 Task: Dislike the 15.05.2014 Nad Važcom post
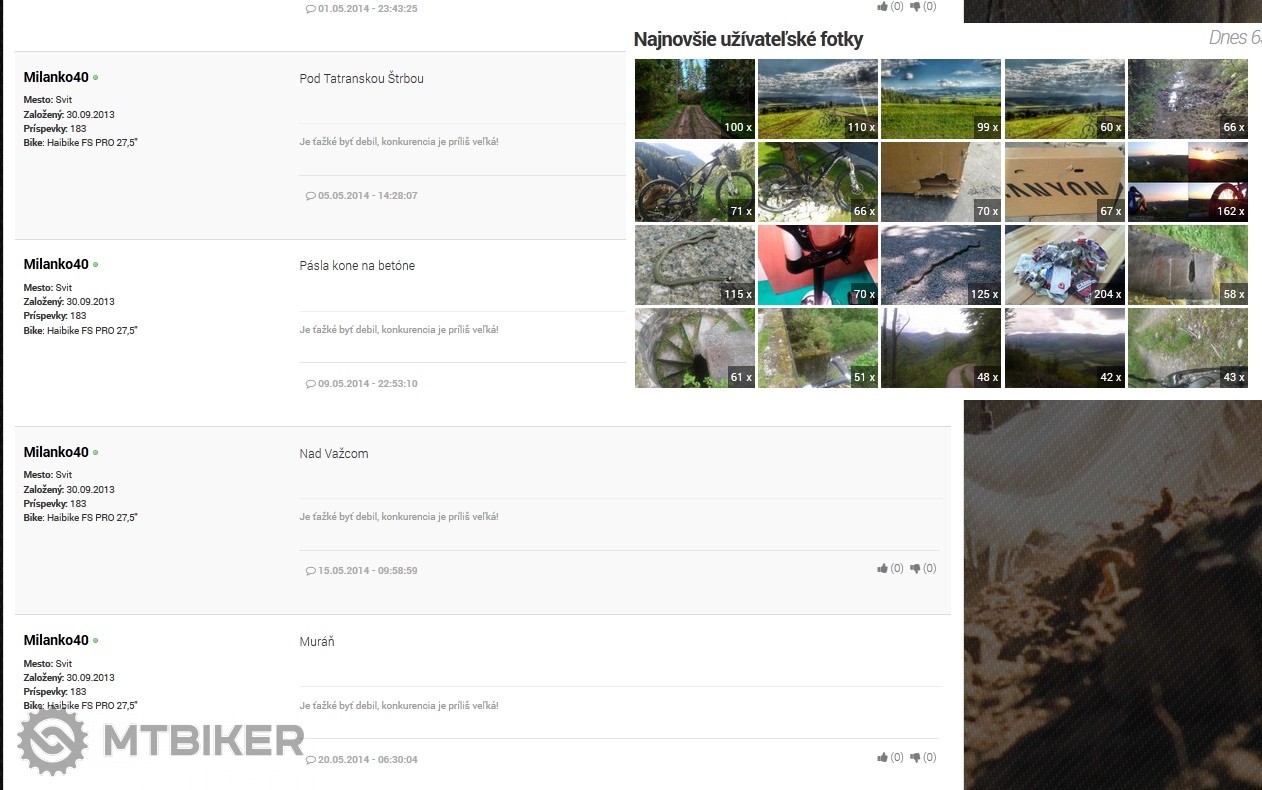click(915, 569)
